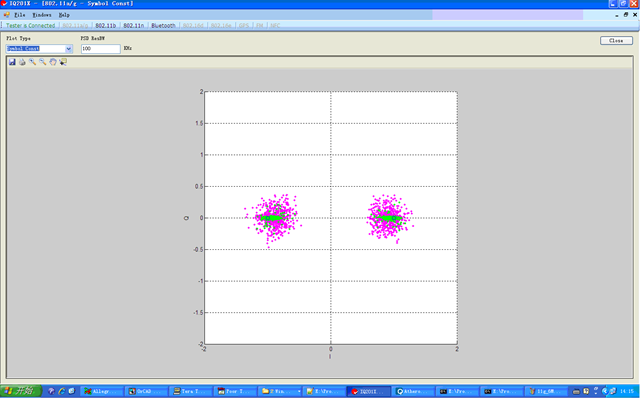The width and height of the screenshot is (640, 400).
Task: Switch to the 802.11n tab
Action: click(134, 25)
